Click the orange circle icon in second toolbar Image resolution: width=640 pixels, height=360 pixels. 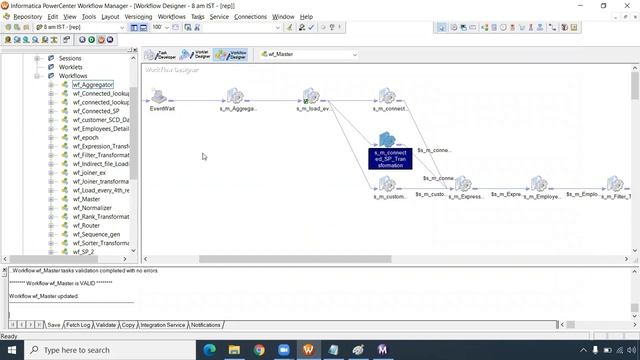[x=101, y=40]
